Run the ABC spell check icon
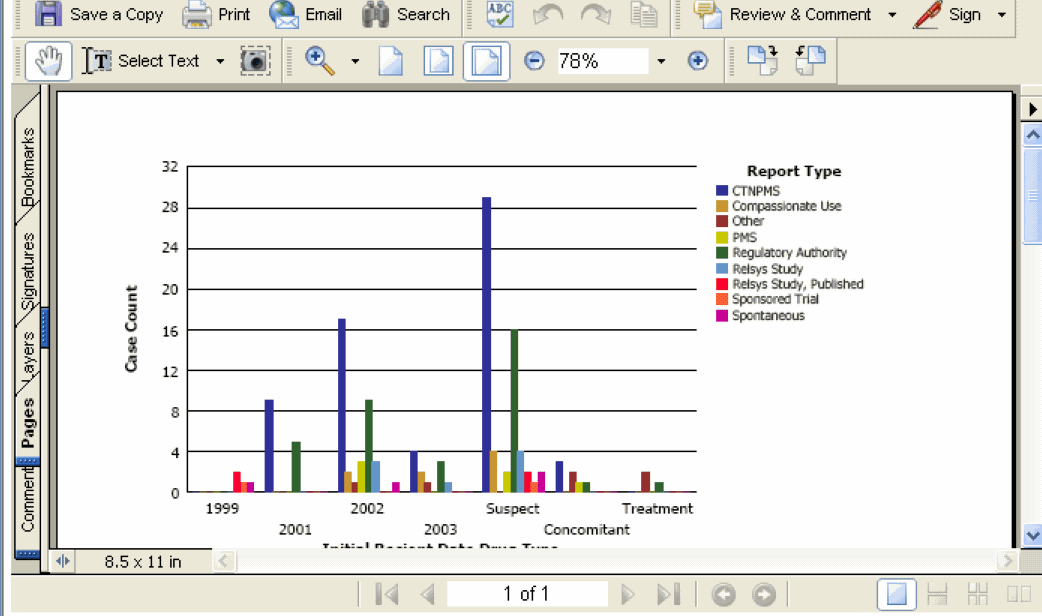 coord(500,14)
